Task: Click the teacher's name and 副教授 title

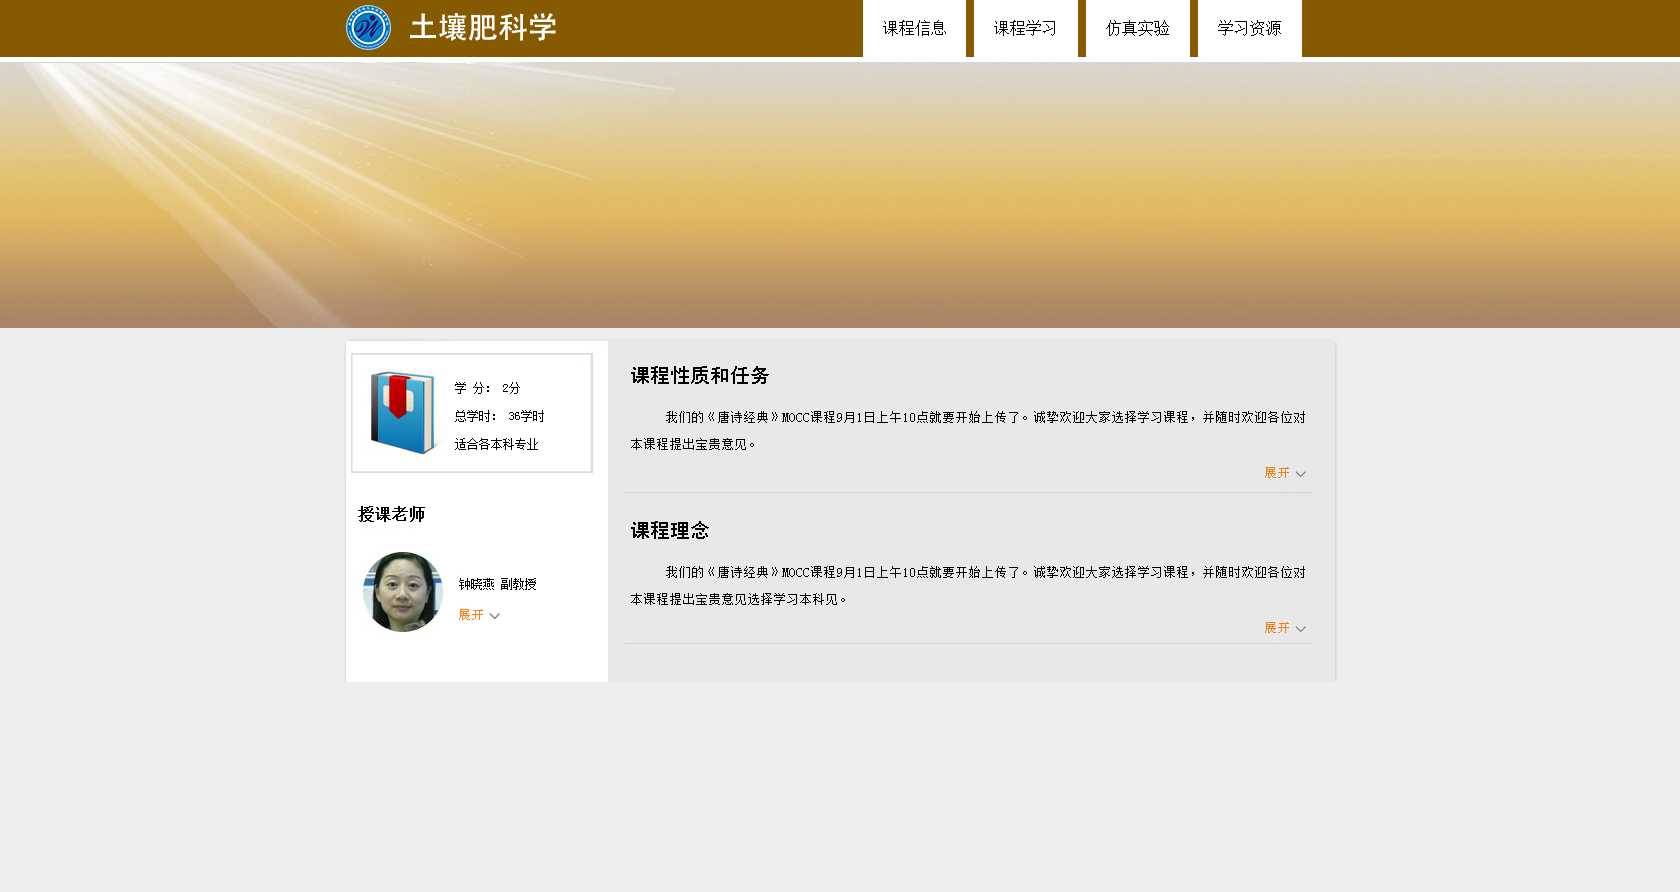Action: [x=497, y=584]
